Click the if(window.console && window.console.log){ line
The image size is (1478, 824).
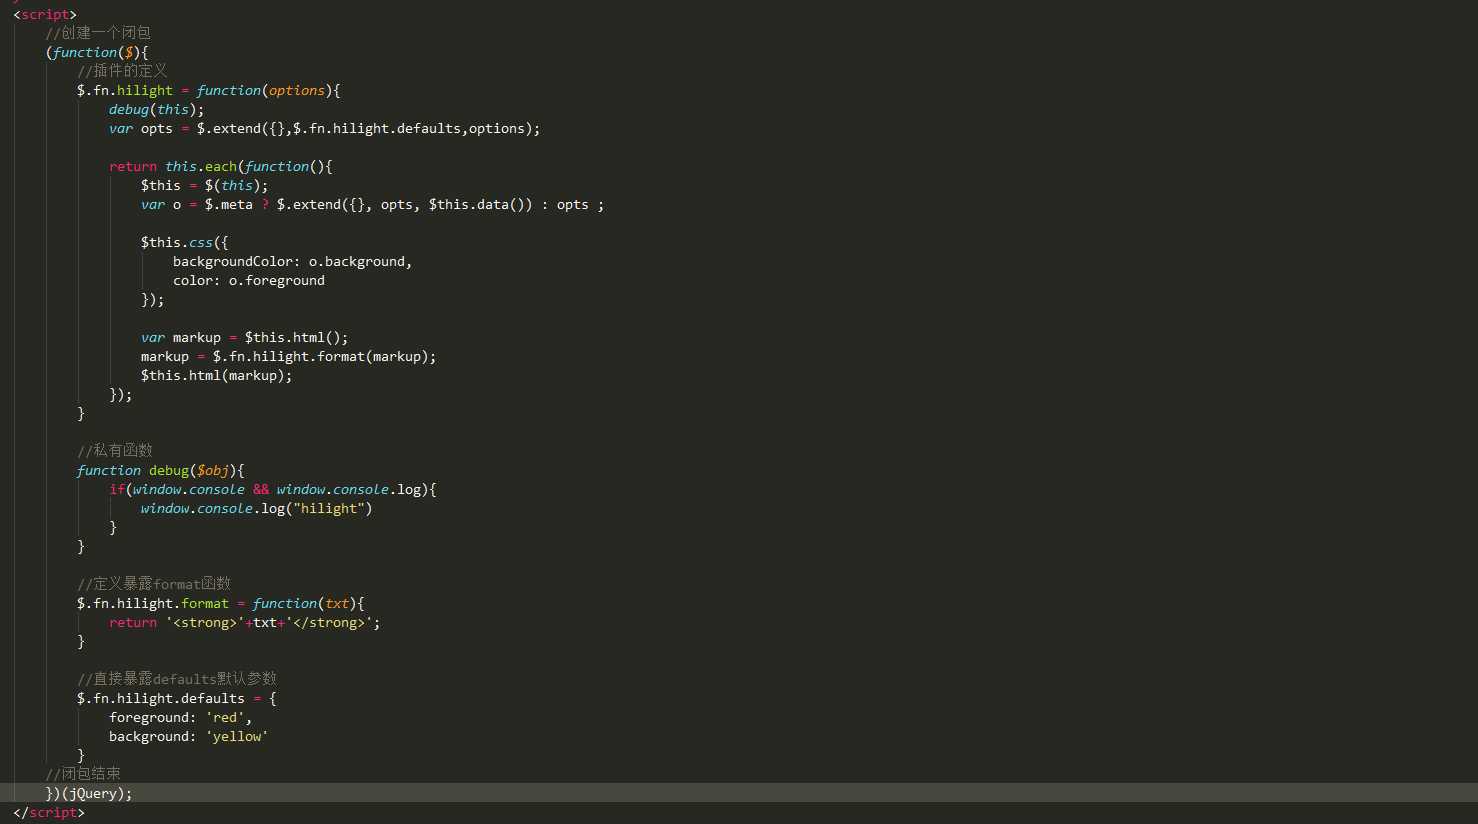point(273,489)
